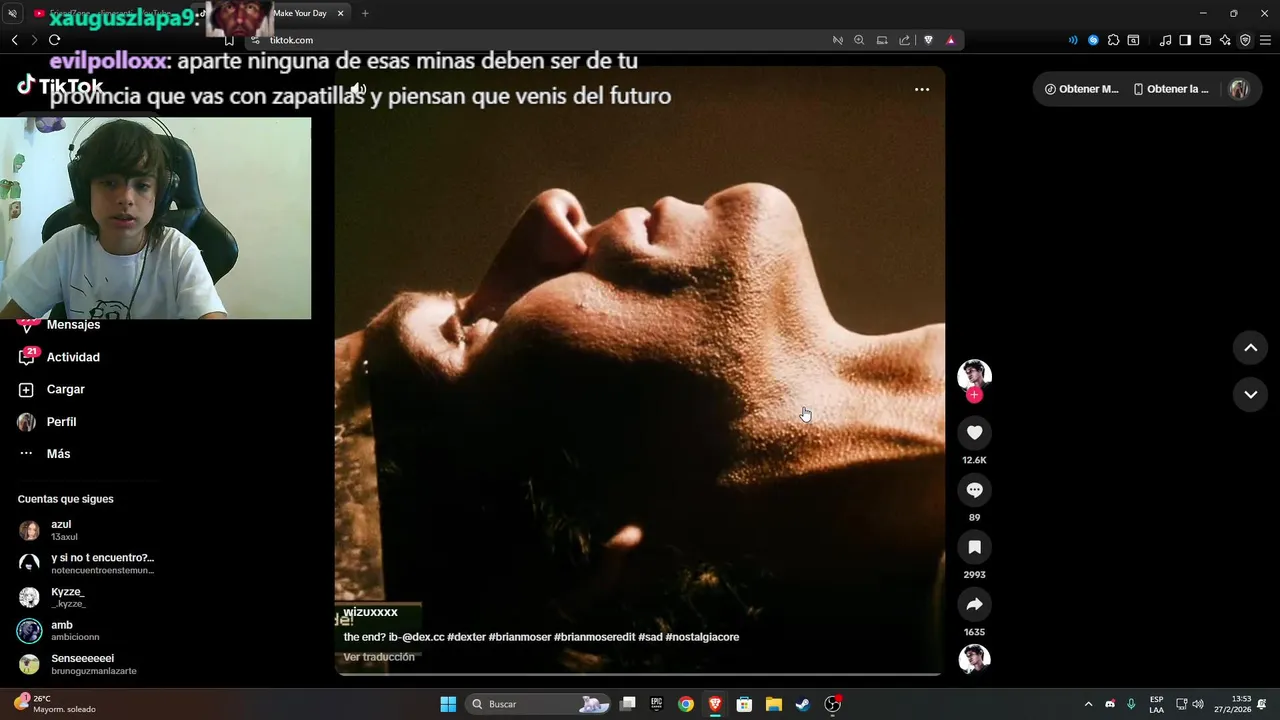
Task: Go to Perfil in sidebar
Action: (x=60, y=422)
